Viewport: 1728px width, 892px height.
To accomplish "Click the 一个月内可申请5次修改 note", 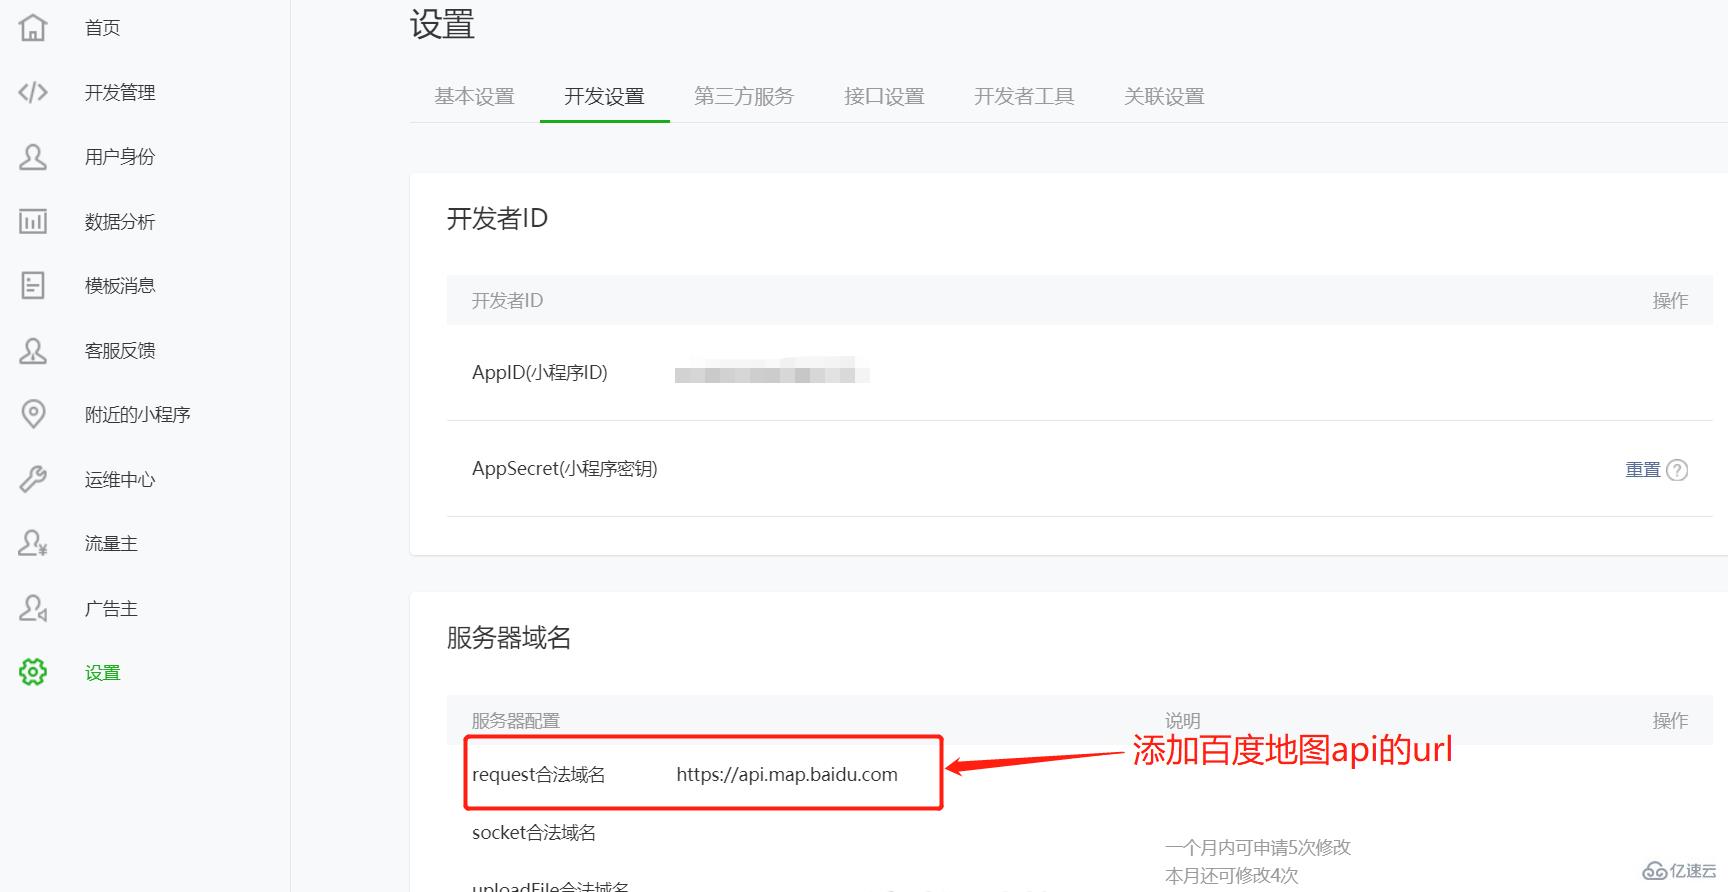I will point(1258,847).
